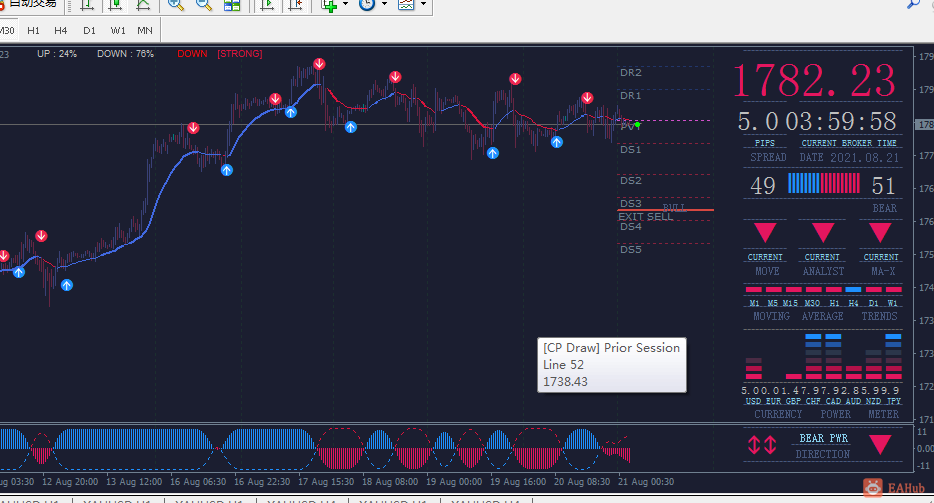Image resolution: width=934 pixels, height=503 pixels.
Task: Click the CURRENT MOVE down triangle
Action: pyautogui.click(x=765, y=232)
